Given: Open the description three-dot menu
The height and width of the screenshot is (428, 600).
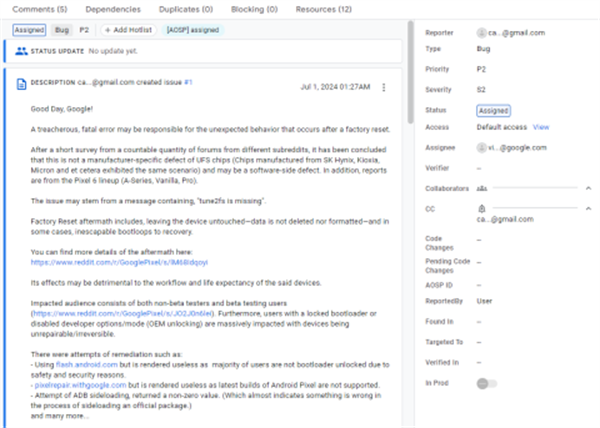Looking at the screenshot, I should (384, 87).
